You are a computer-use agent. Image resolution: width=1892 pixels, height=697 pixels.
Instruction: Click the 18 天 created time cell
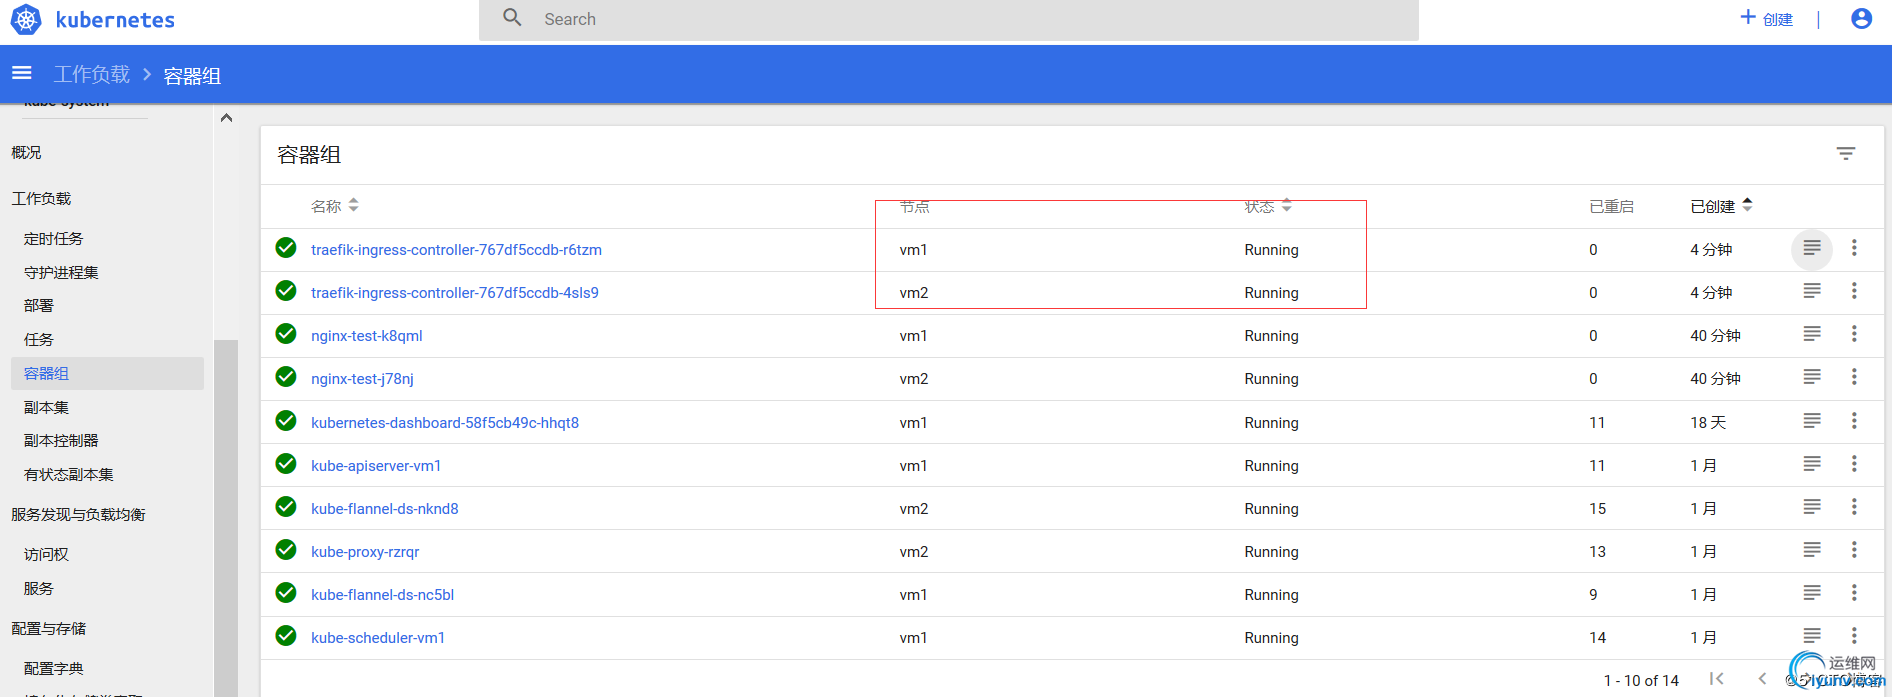[x=1708, y=423]
